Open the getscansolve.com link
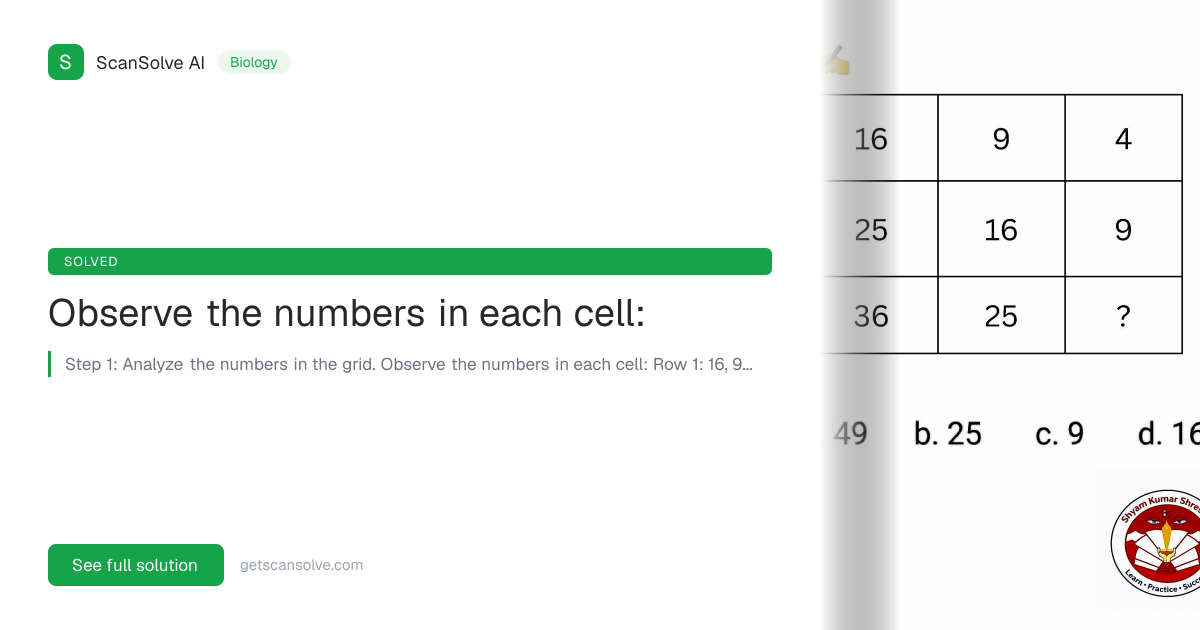The width and height of the screenshot is (1200, 630). pyautogui.click(x=301, y=564)
